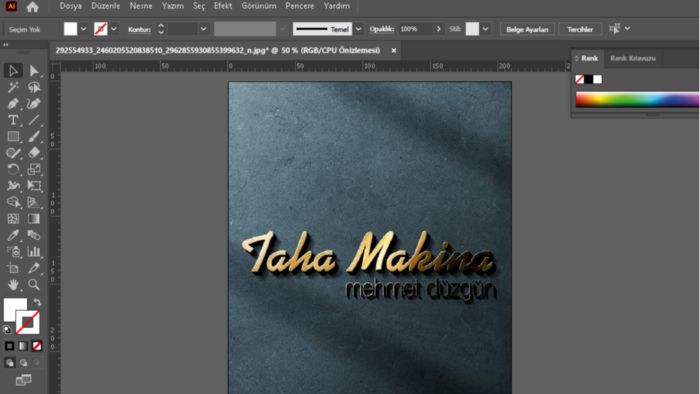
Task: Open Stil graphic style dropdown
Action: [x=485, y=29]
